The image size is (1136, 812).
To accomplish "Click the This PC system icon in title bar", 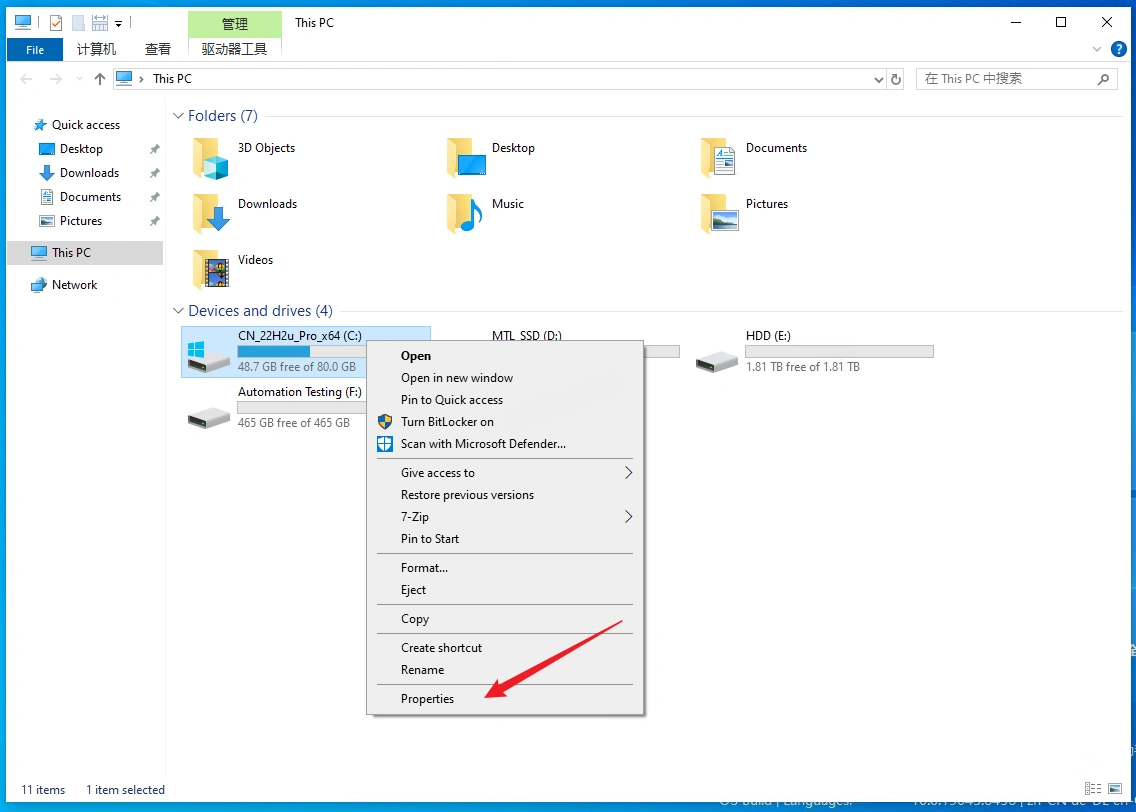I will click(x=23, y=23).
